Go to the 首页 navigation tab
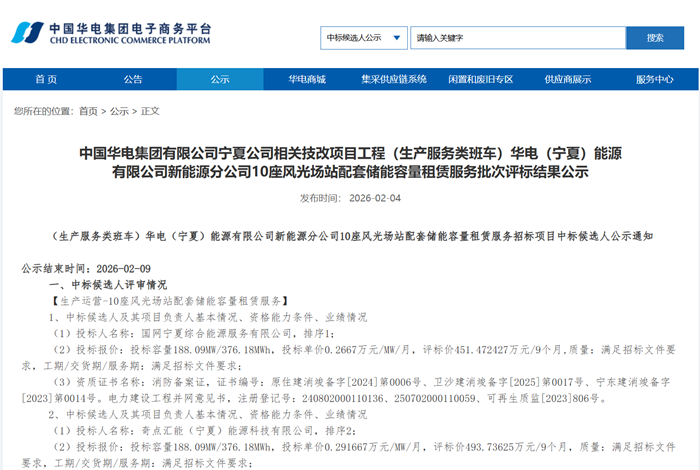 click(46, 79)
